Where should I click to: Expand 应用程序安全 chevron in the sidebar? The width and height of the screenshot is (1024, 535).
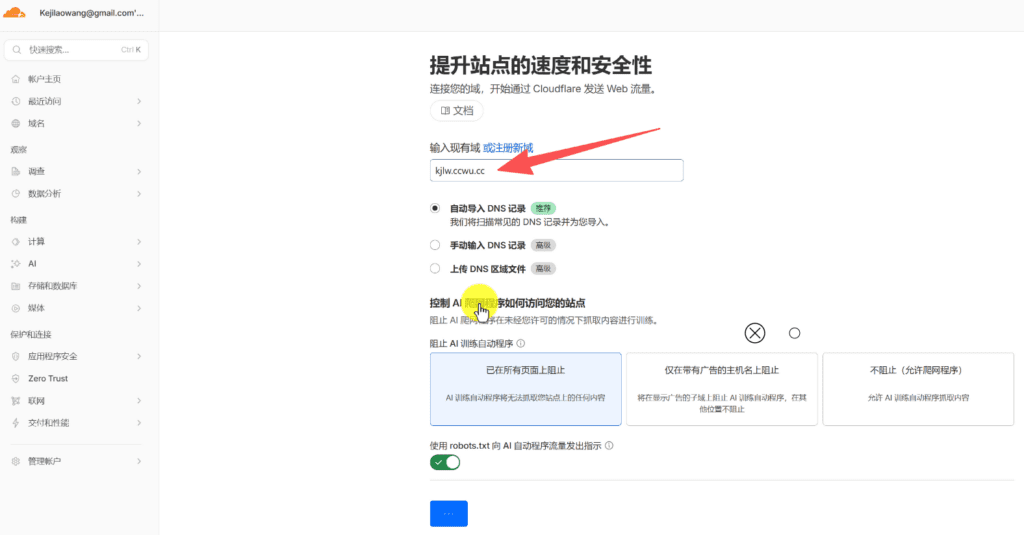(139, 357)
